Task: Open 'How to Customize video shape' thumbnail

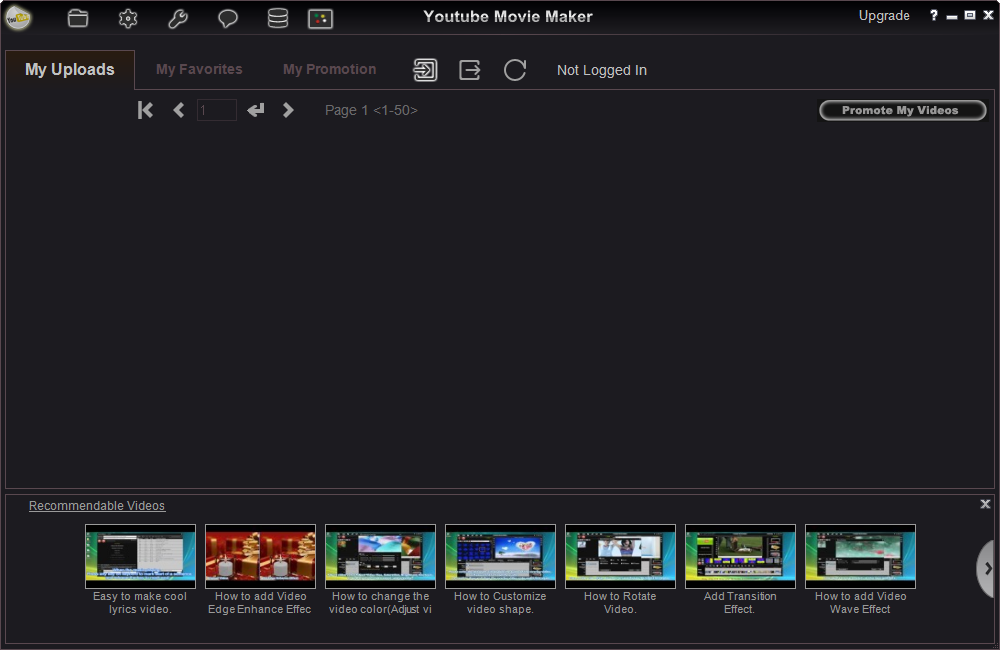Action: tap(500, 556)
